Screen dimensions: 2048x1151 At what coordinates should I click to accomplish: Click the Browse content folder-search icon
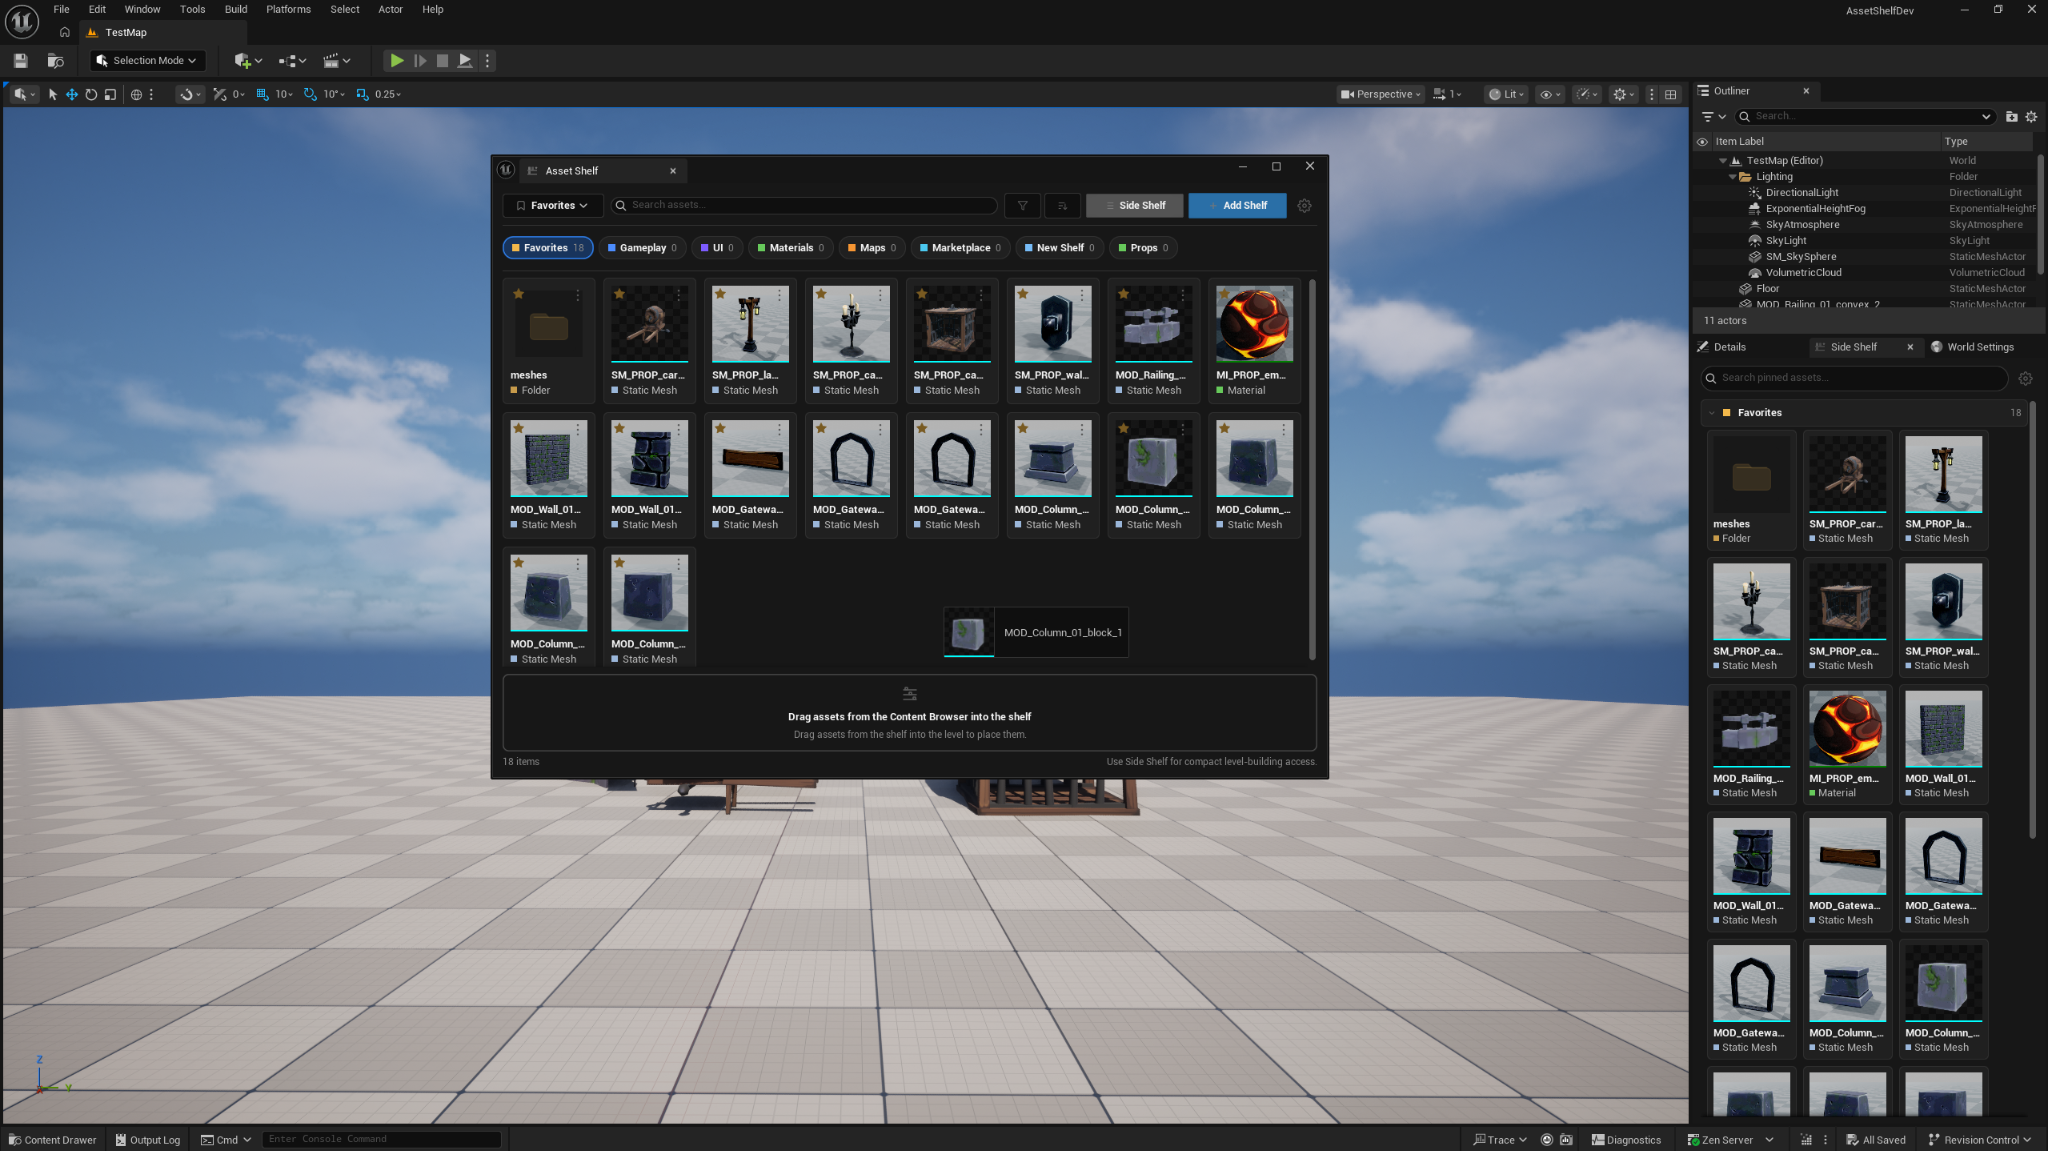click(56, 61)
